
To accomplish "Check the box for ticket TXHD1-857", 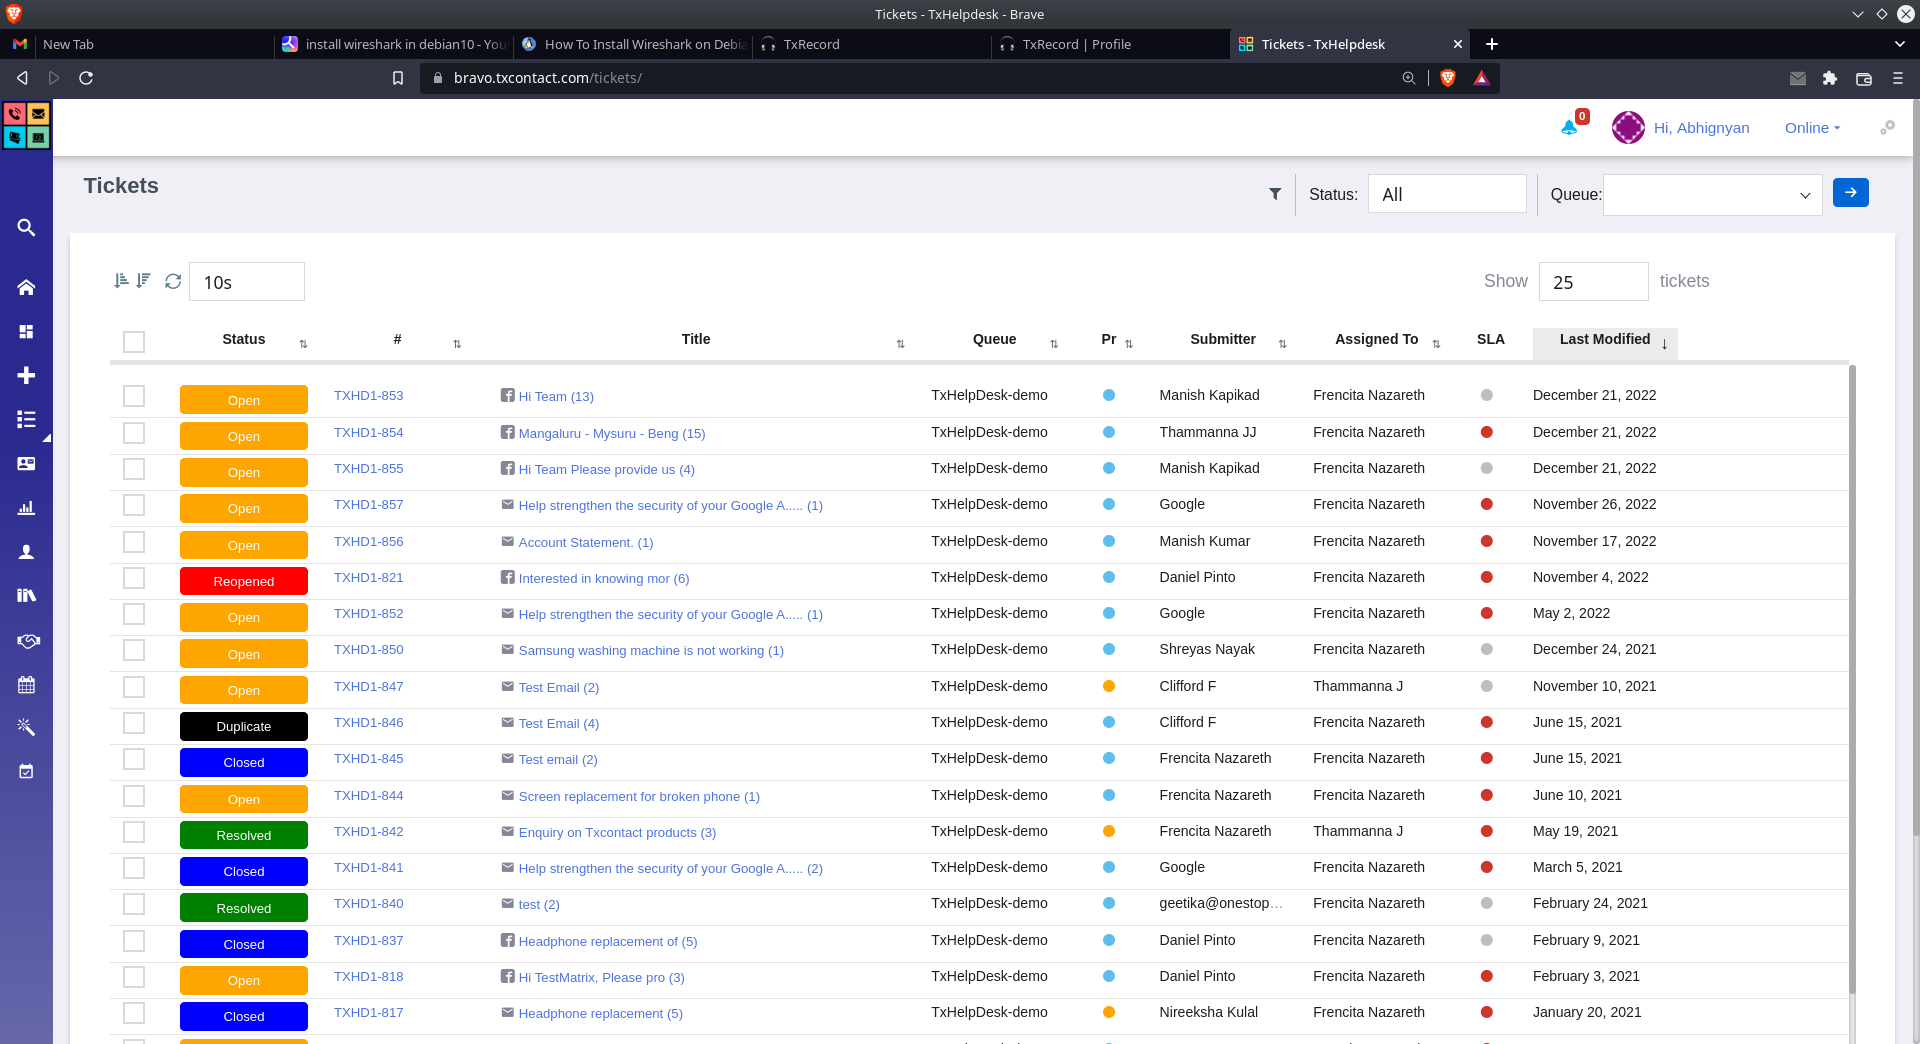I will [x=134, y=505].
